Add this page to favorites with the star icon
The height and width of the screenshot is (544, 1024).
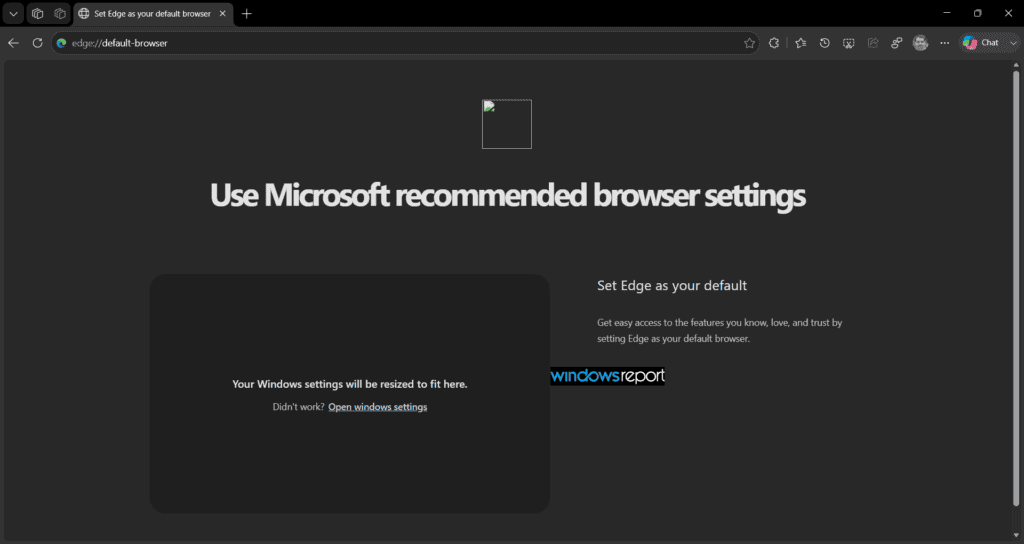(749, 43)
